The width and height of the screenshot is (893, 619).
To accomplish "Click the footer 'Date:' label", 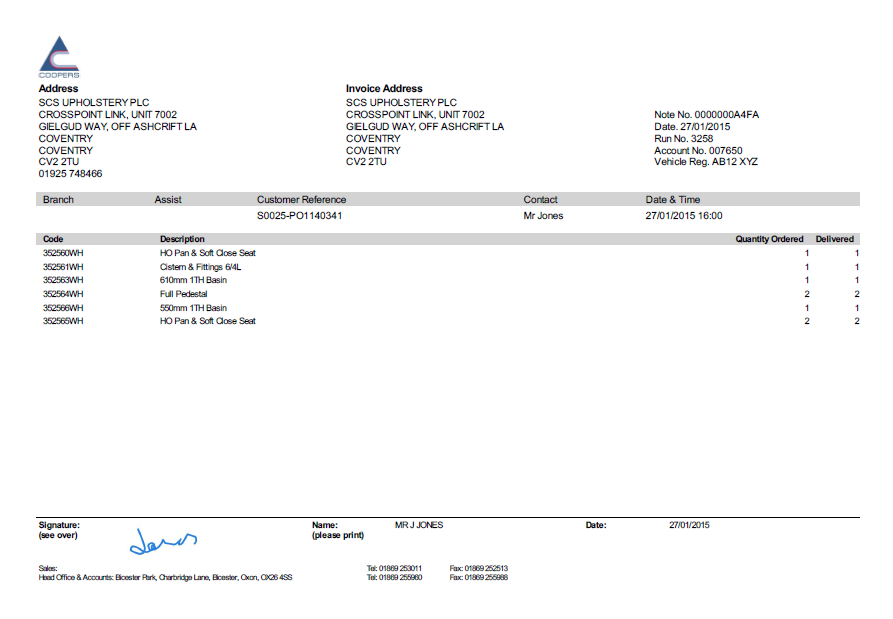I will (596, 525).
